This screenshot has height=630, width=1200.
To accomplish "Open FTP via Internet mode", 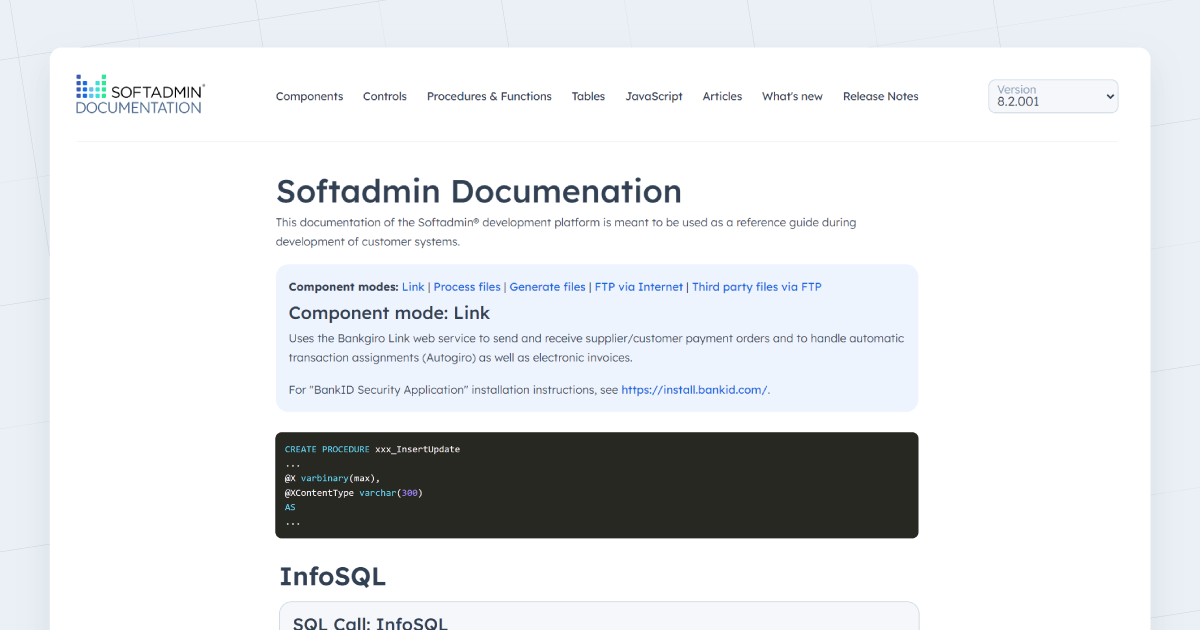I will coord(640,286).
